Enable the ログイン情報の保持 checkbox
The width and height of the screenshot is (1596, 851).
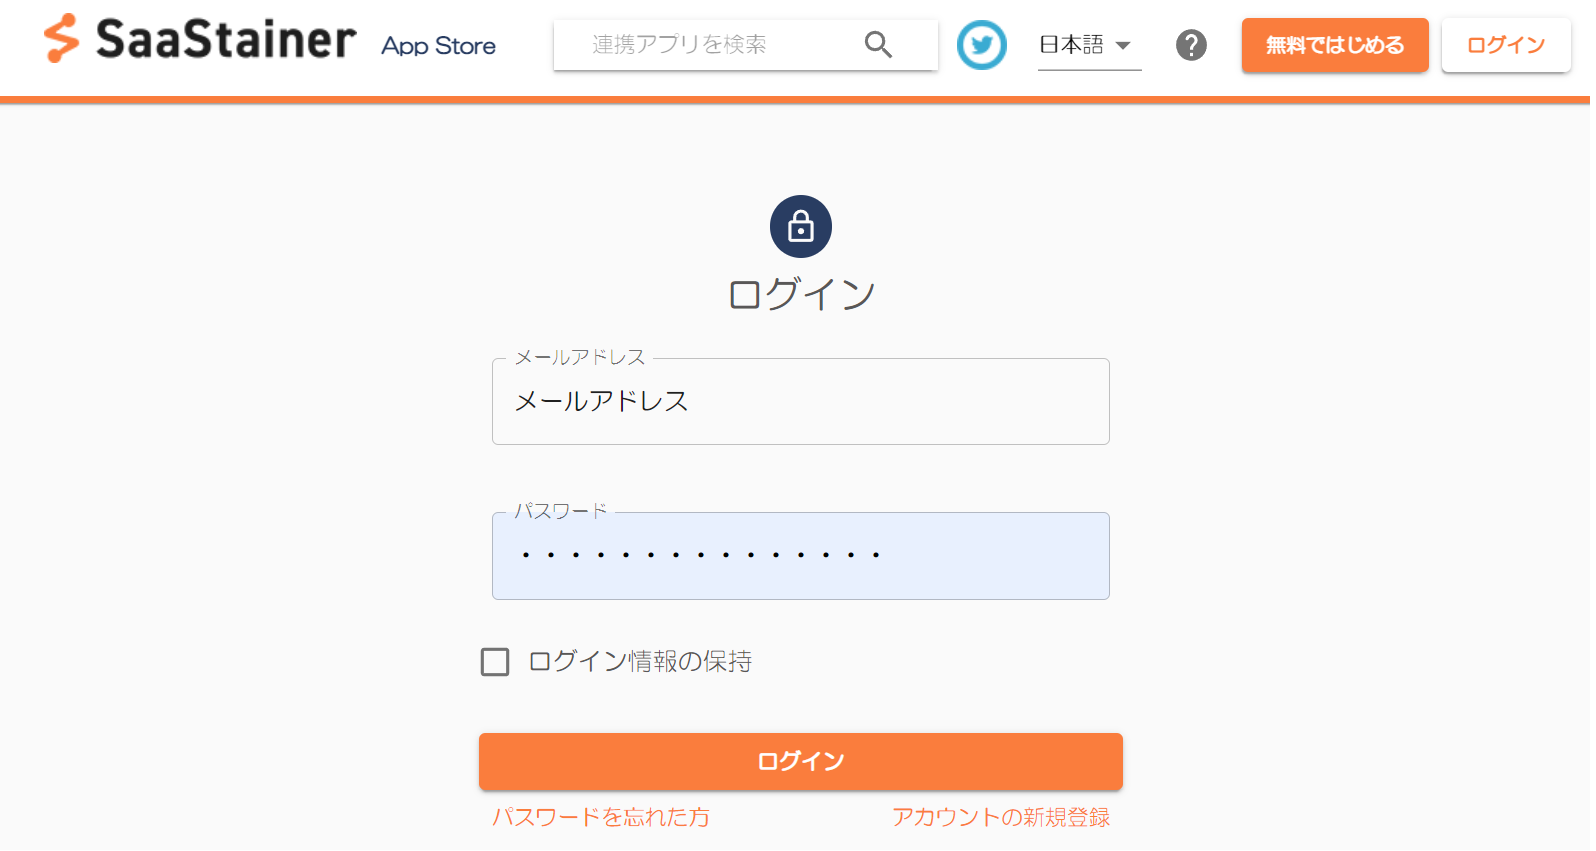coord(495,662)
